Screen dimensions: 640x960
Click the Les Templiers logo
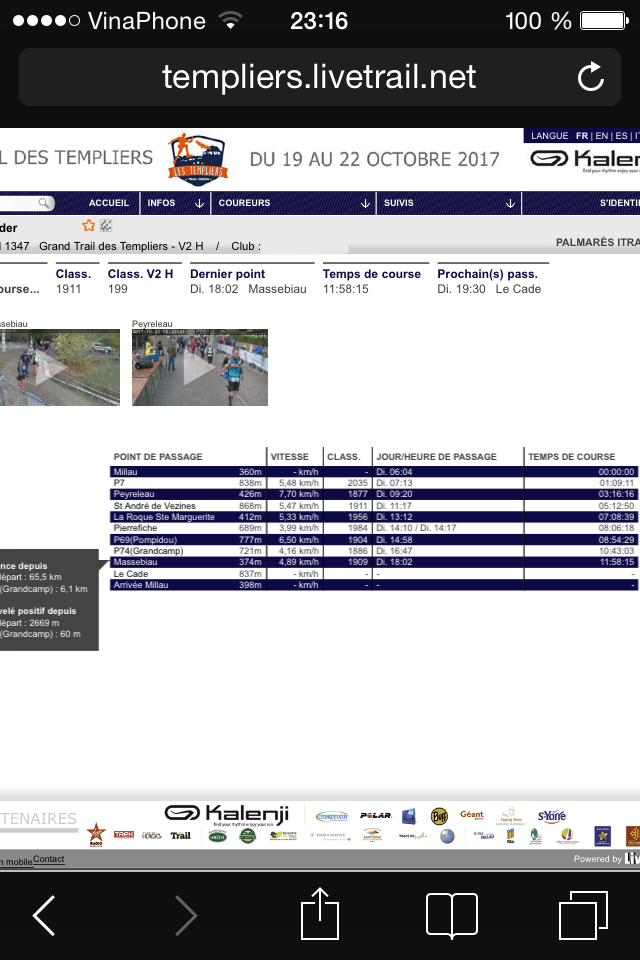coord(198,158)
